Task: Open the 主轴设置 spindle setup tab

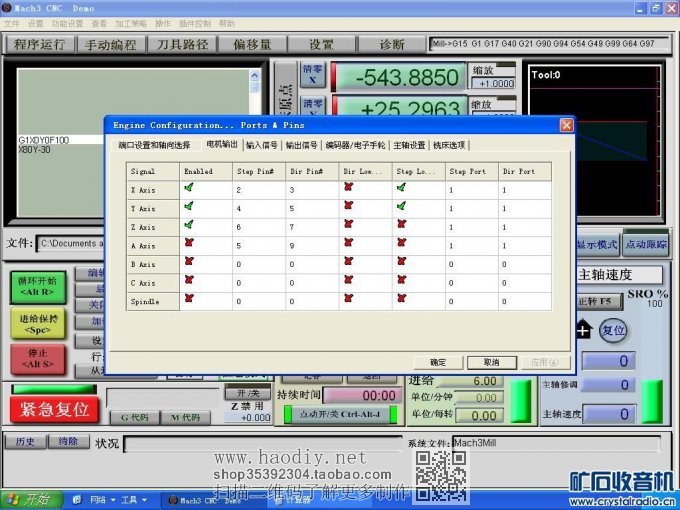Action: [409, 145]
